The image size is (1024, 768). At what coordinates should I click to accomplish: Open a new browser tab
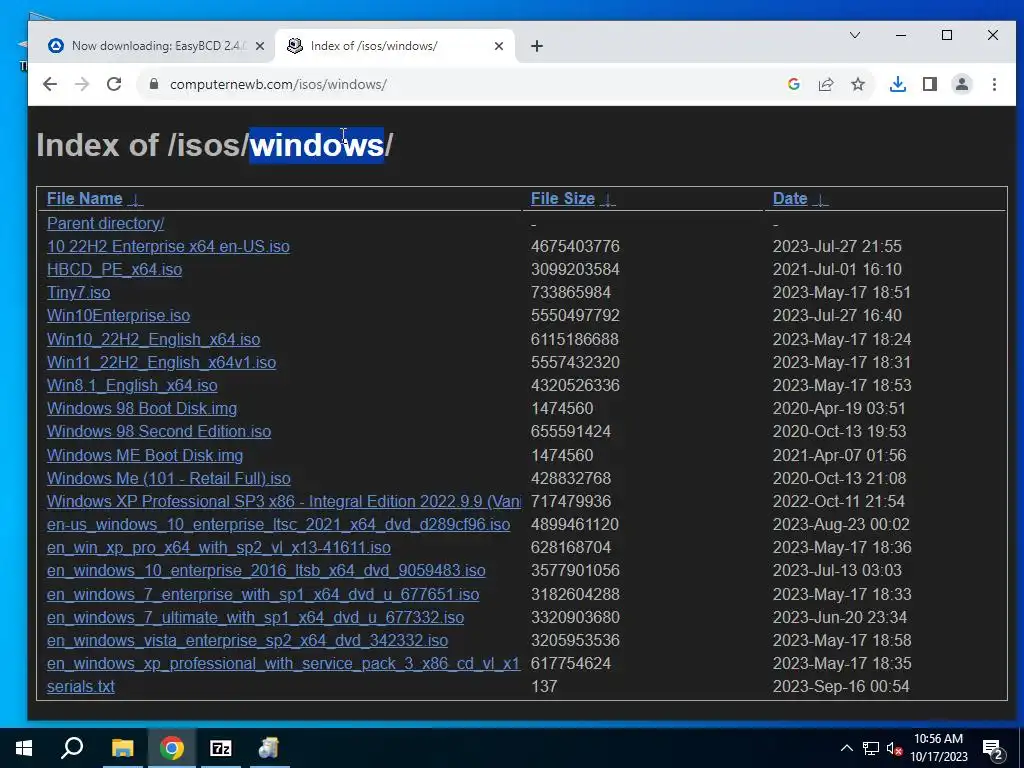(537, 46)
